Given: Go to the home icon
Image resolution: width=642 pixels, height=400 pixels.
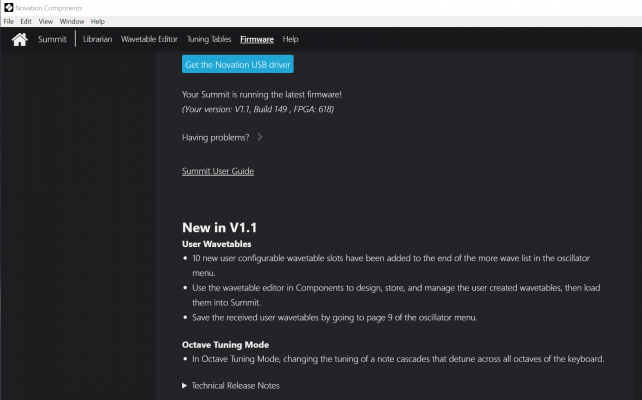Looking at the screenshot, I should coord(20,39).
